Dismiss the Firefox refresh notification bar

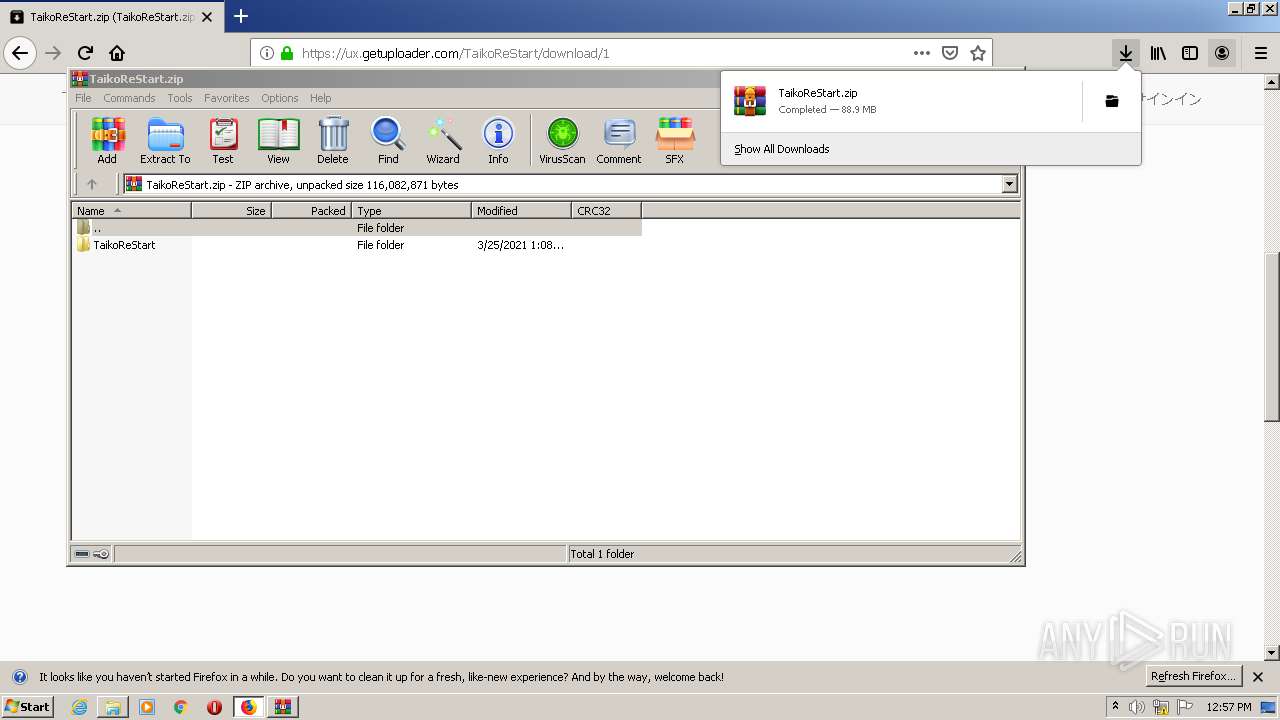pyautogui.click(x=1258, y=677)
